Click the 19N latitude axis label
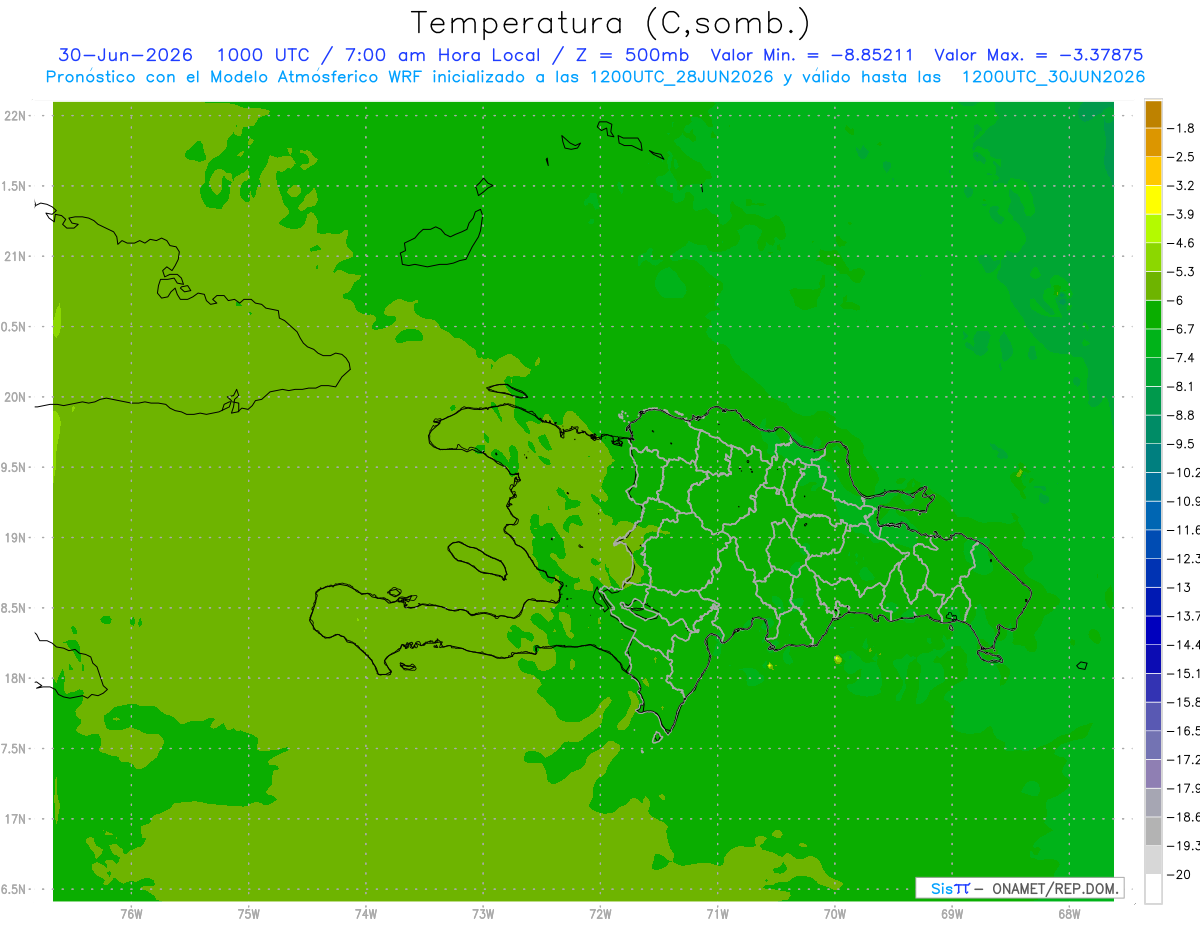Image resolution: width=1200 pixels, height=927 pixels. 16,538
